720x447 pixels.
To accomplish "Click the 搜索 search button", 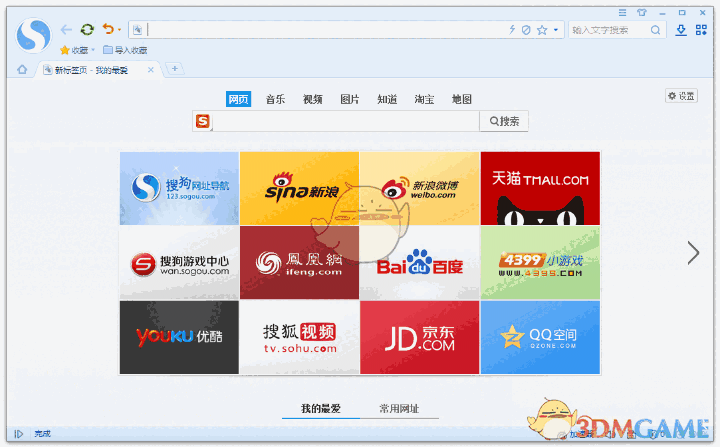I will click(504, 121).
